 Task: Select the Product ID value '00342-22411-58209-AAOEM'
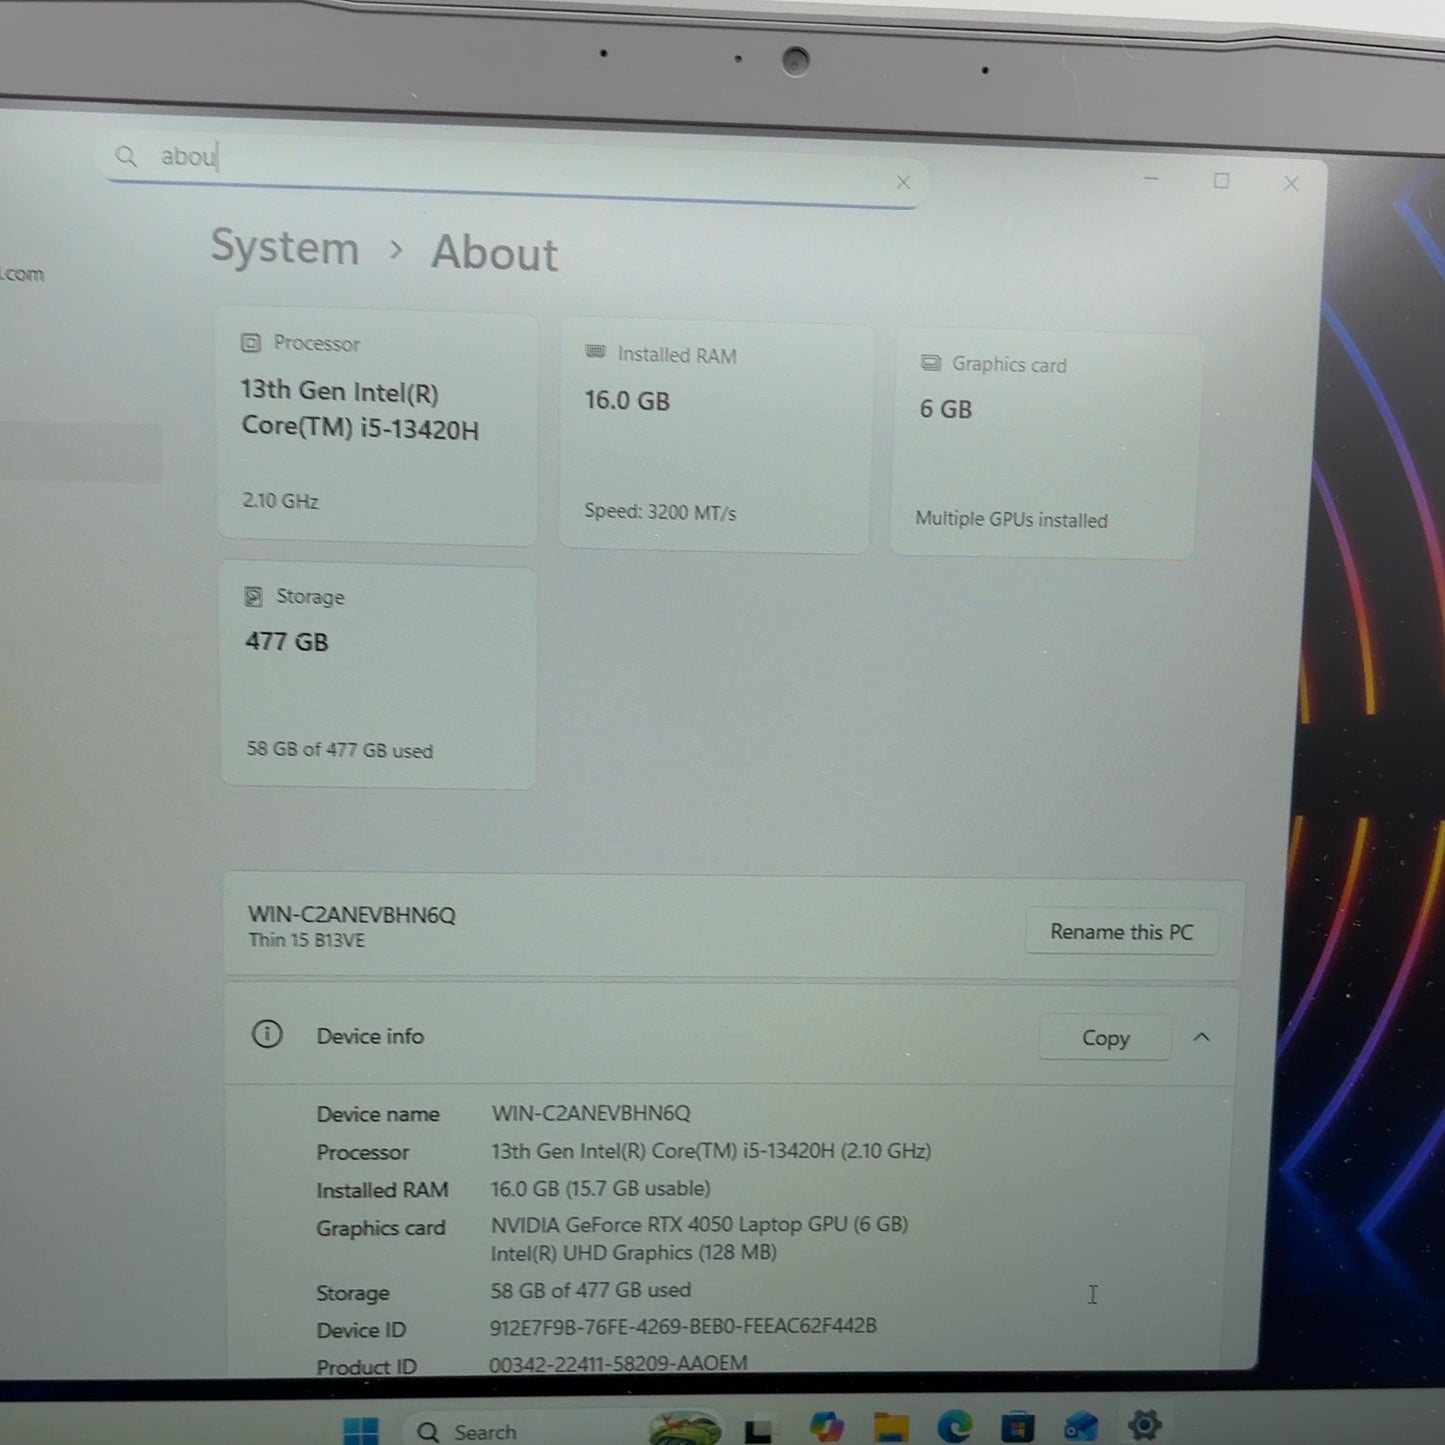pos(618,1363)
